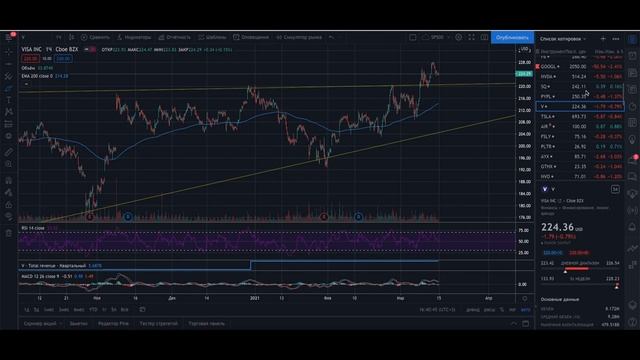
Task: Start the Симулятор рынка bar replay
Action: click(299, 37)
